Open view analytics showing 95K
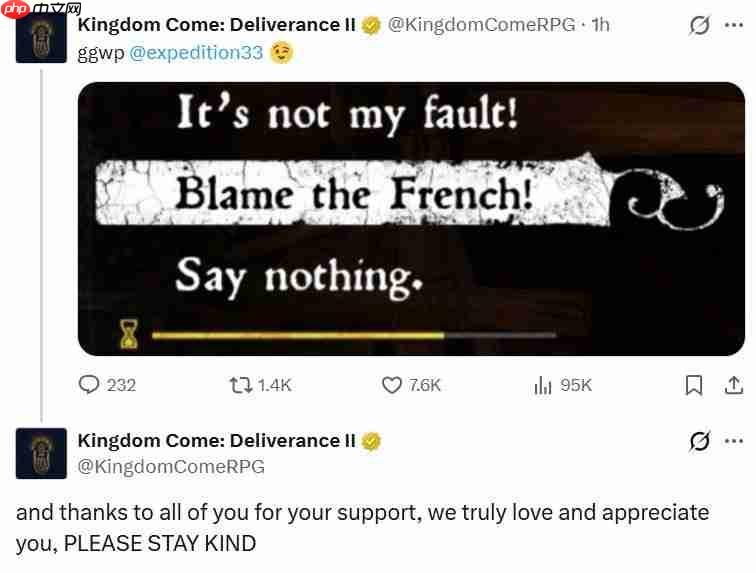Screen dimensions: 756x573 [x=544, y=385]
